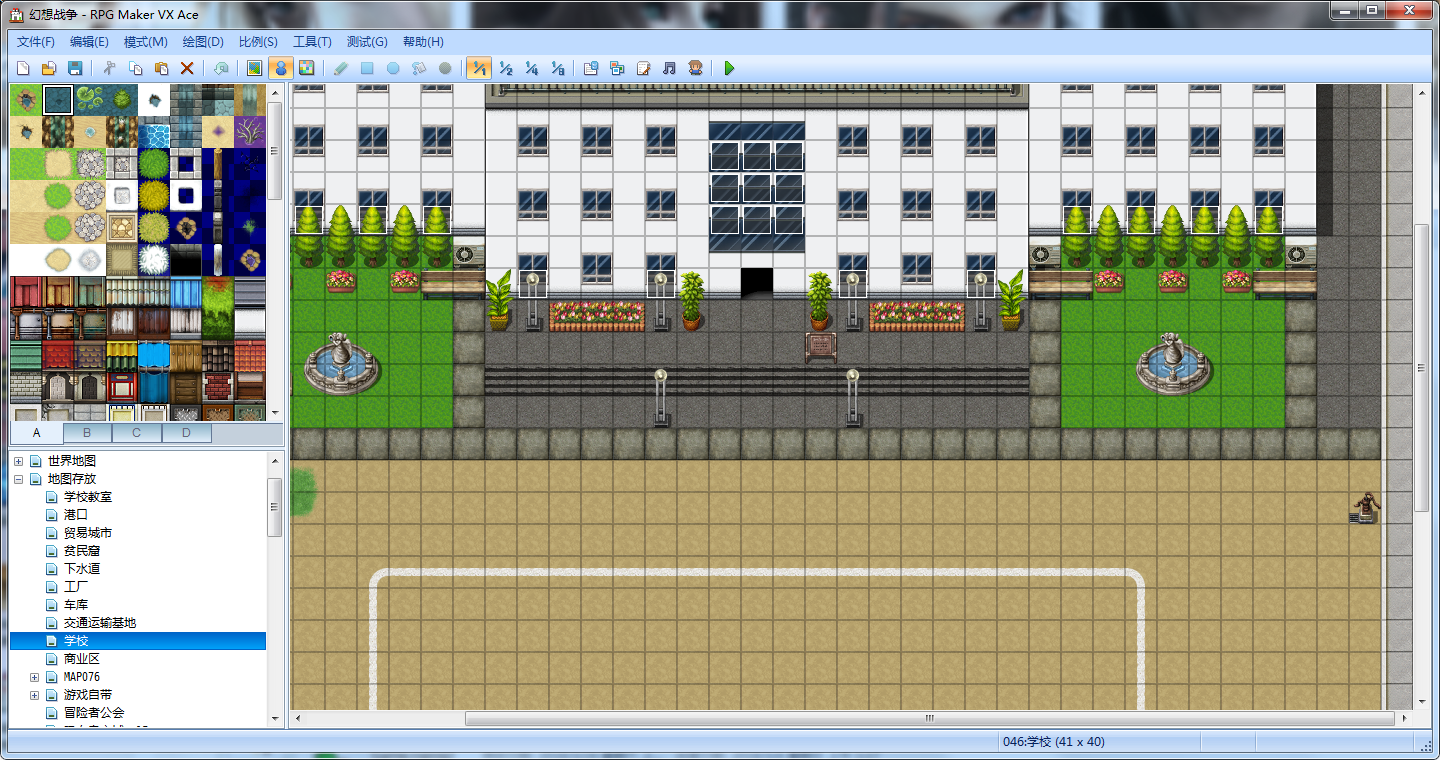Select the Ellipse drawing tool
Image resolution: width=1440 pixels, height=760 pixels.
pos(393,68)
